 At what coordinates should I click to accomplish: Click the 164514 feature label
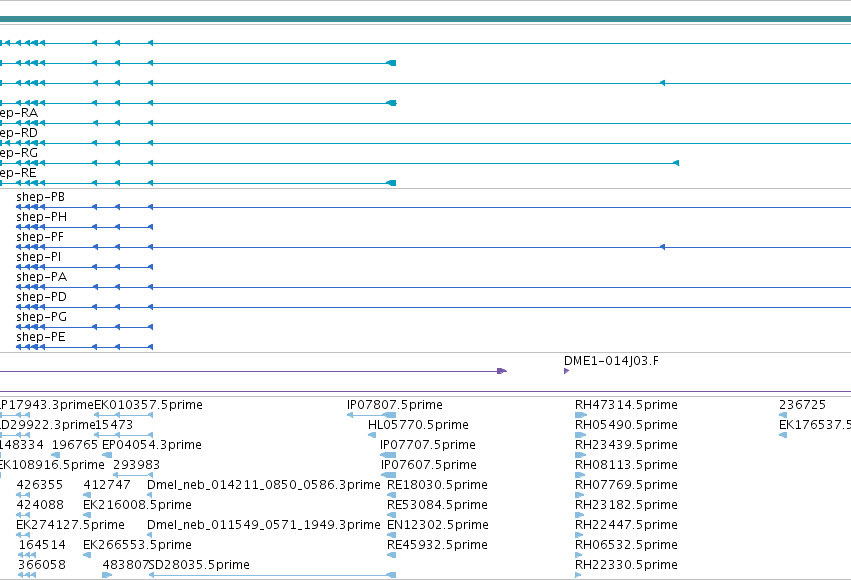[x=42, y=545]
